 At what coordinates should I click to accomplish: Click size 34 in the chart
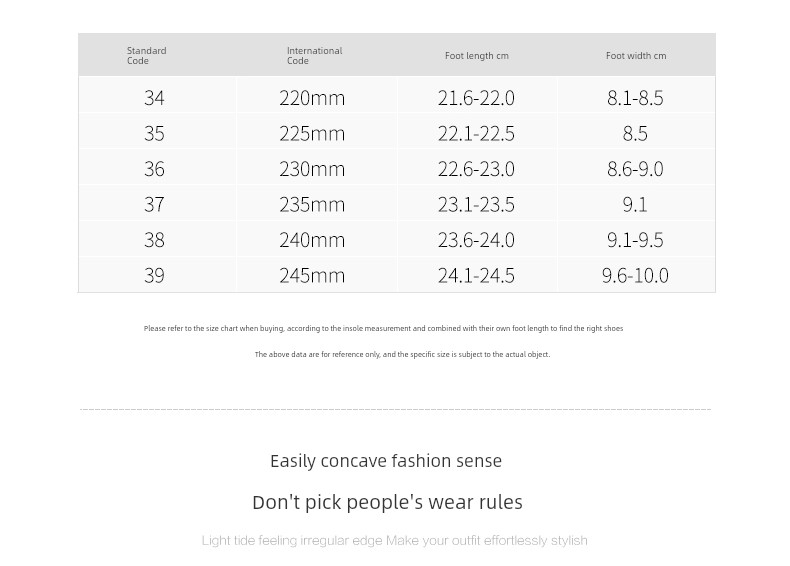tap(154, 98)
